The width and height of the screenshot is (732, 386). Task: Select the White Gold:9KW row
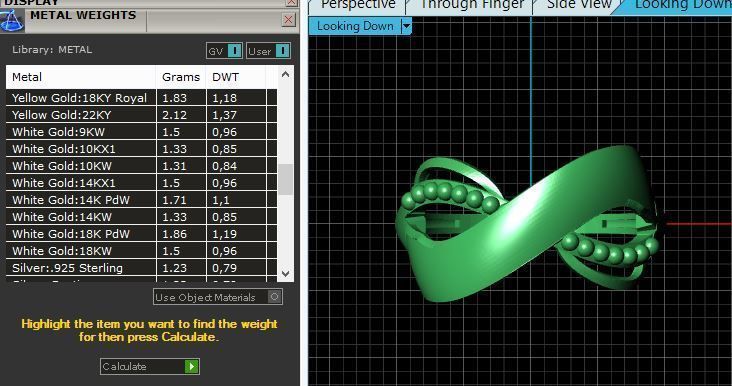click(x=141, y=132)
